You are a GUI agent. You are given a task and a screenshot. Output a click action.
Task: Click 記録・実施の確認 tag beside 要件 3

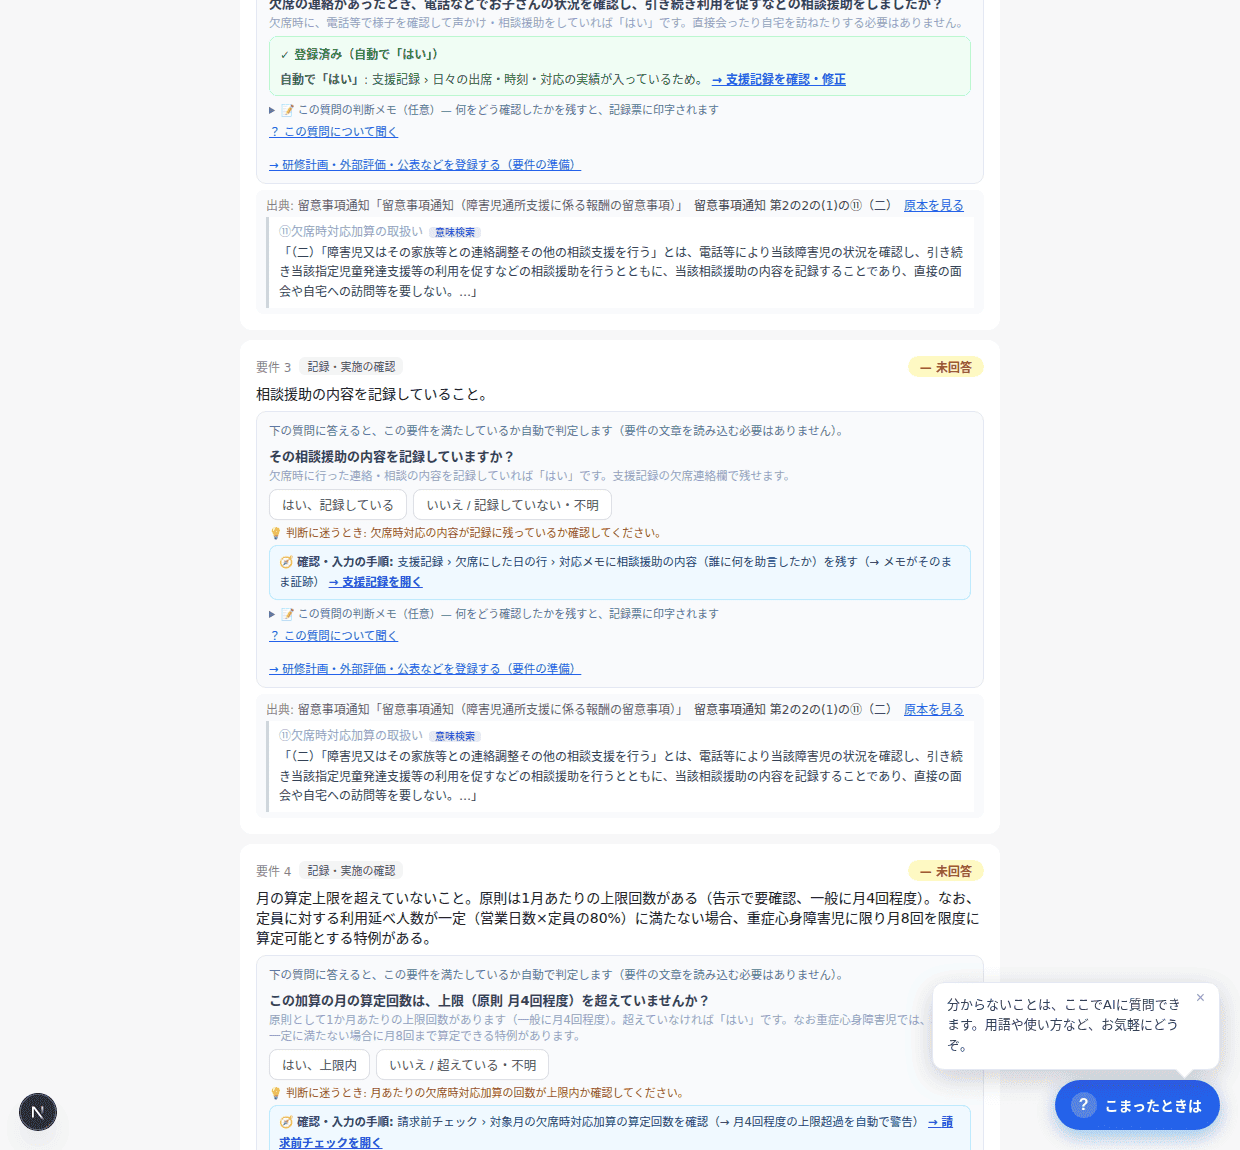[x=352, y=367]
